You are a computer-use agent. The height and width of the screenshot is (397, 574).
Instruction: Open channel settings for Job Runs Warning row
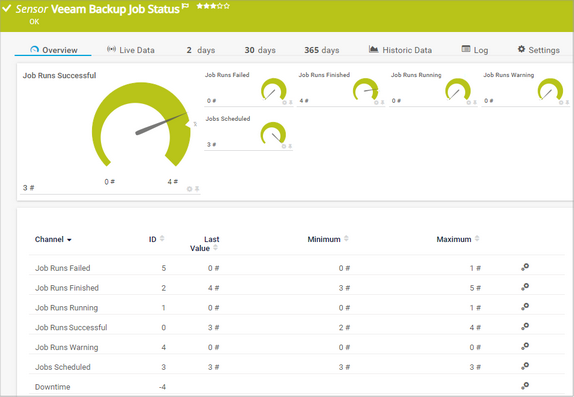pyautogui.click(x=525, y=346)
